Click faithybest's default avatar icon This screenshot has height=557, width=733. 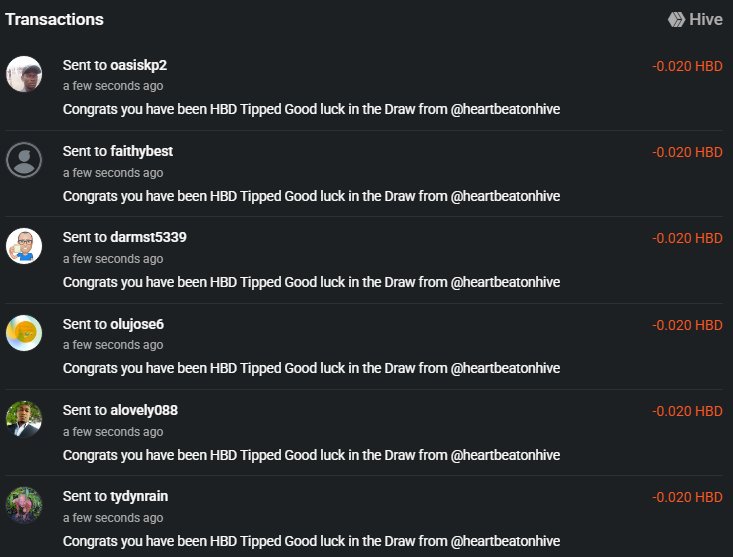[24, 160]
